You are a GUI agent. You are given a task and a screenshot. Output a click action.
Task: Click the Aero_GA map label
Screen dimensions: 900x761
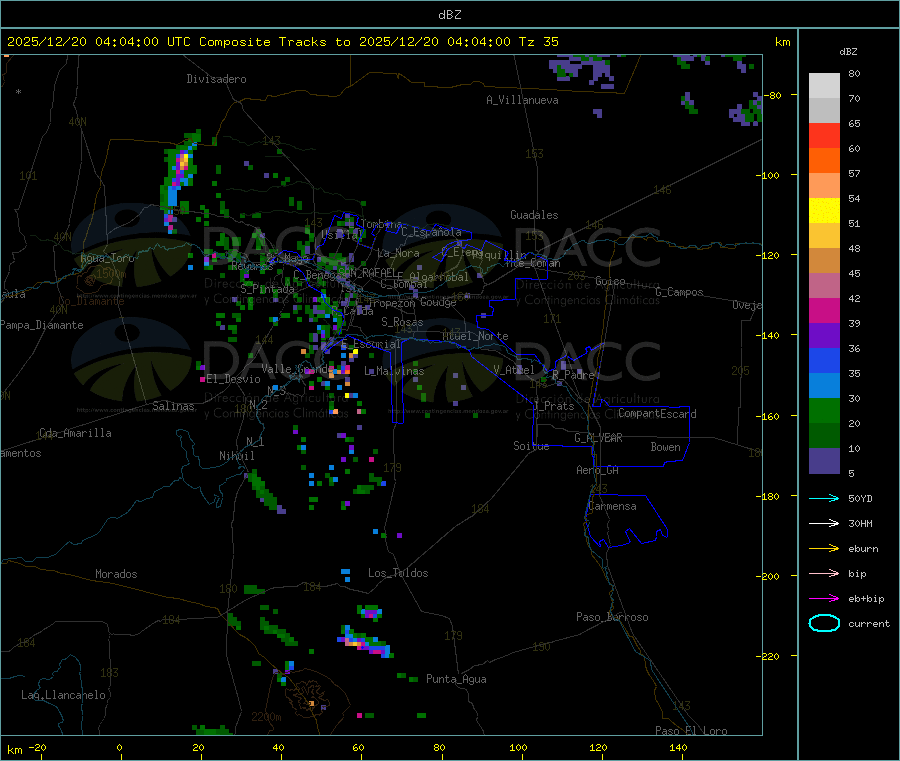tap(597, 470)
